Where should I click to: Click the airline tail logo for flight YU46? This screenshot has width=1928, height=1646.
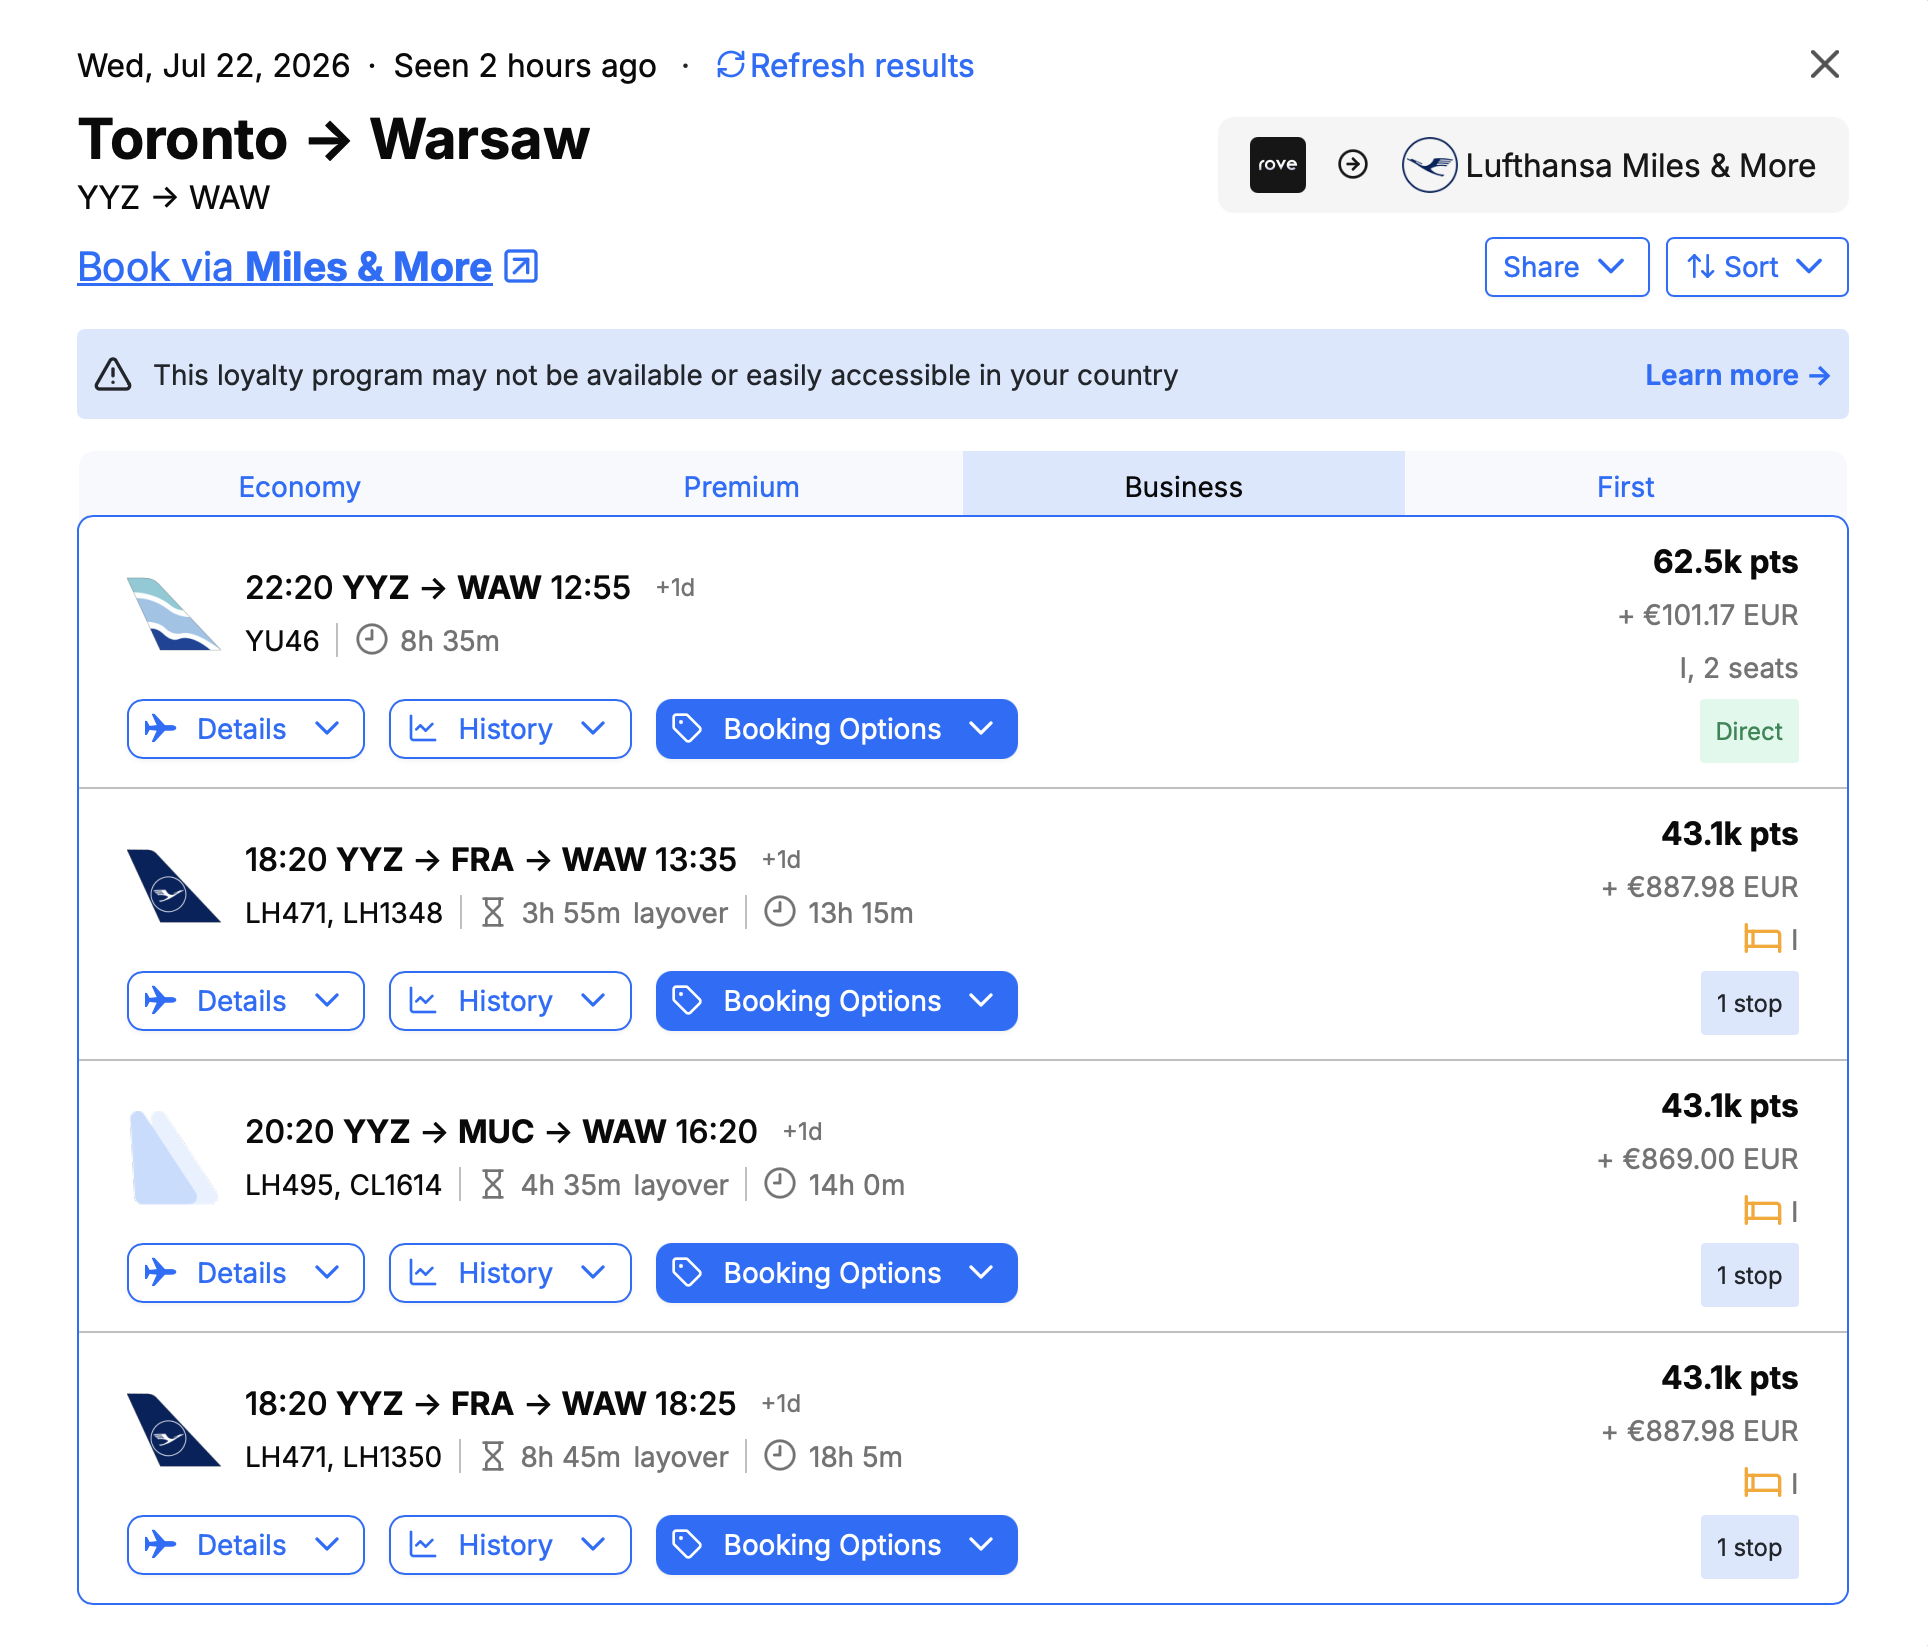click(172, 613)
